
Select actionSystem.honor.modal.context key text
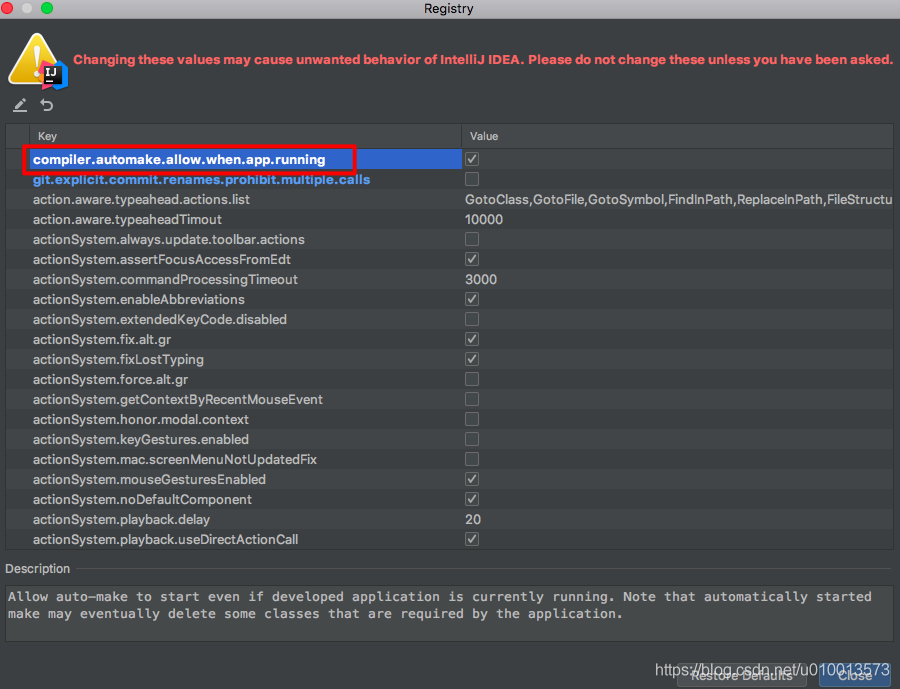pyautogui.click(x=141, y=420)
